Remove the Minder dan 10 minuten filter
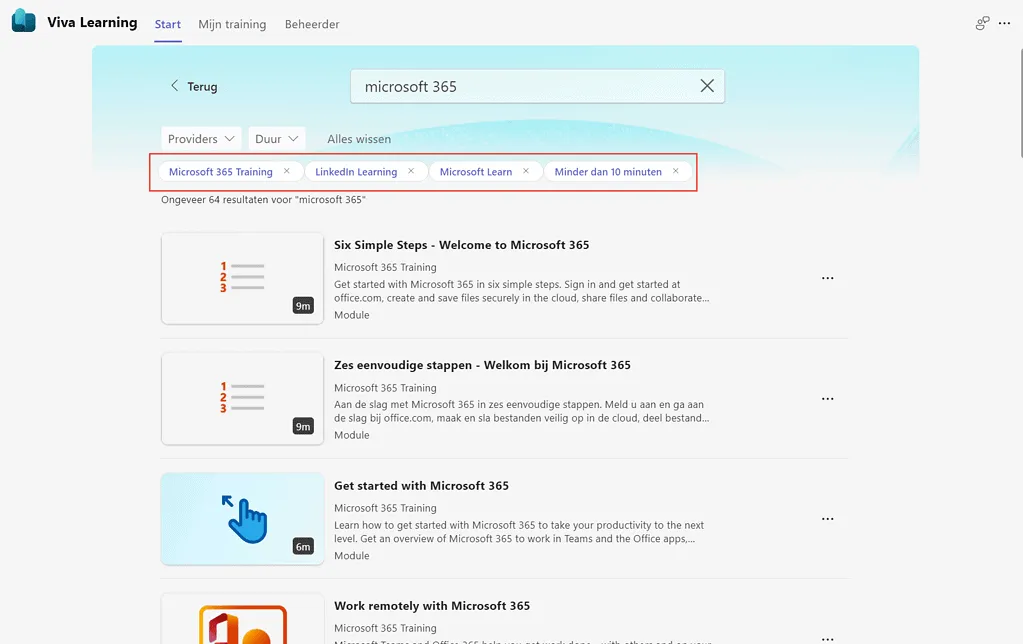 pyautogui.click(x=676, y=171)
